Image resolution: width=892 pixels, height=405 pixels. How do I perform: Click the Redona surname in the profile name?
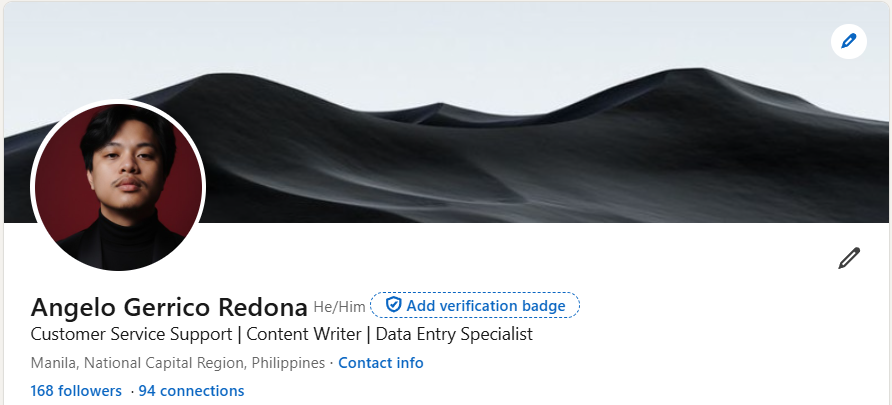263,308
